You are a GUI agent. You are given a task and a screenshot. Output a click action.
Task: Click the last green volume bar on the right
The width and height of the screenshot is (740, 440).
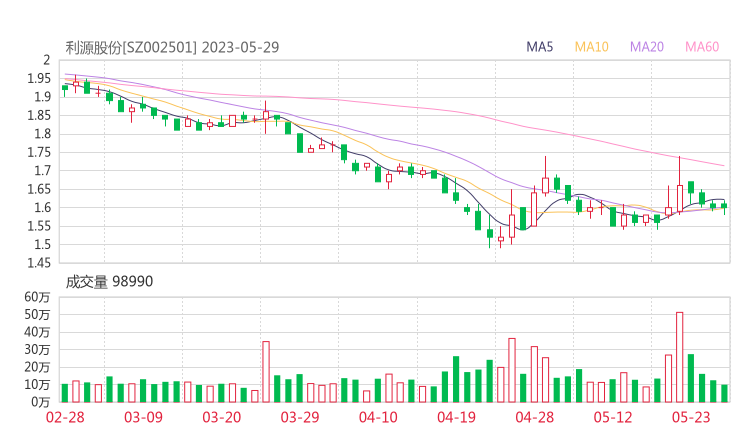point(724,393)
